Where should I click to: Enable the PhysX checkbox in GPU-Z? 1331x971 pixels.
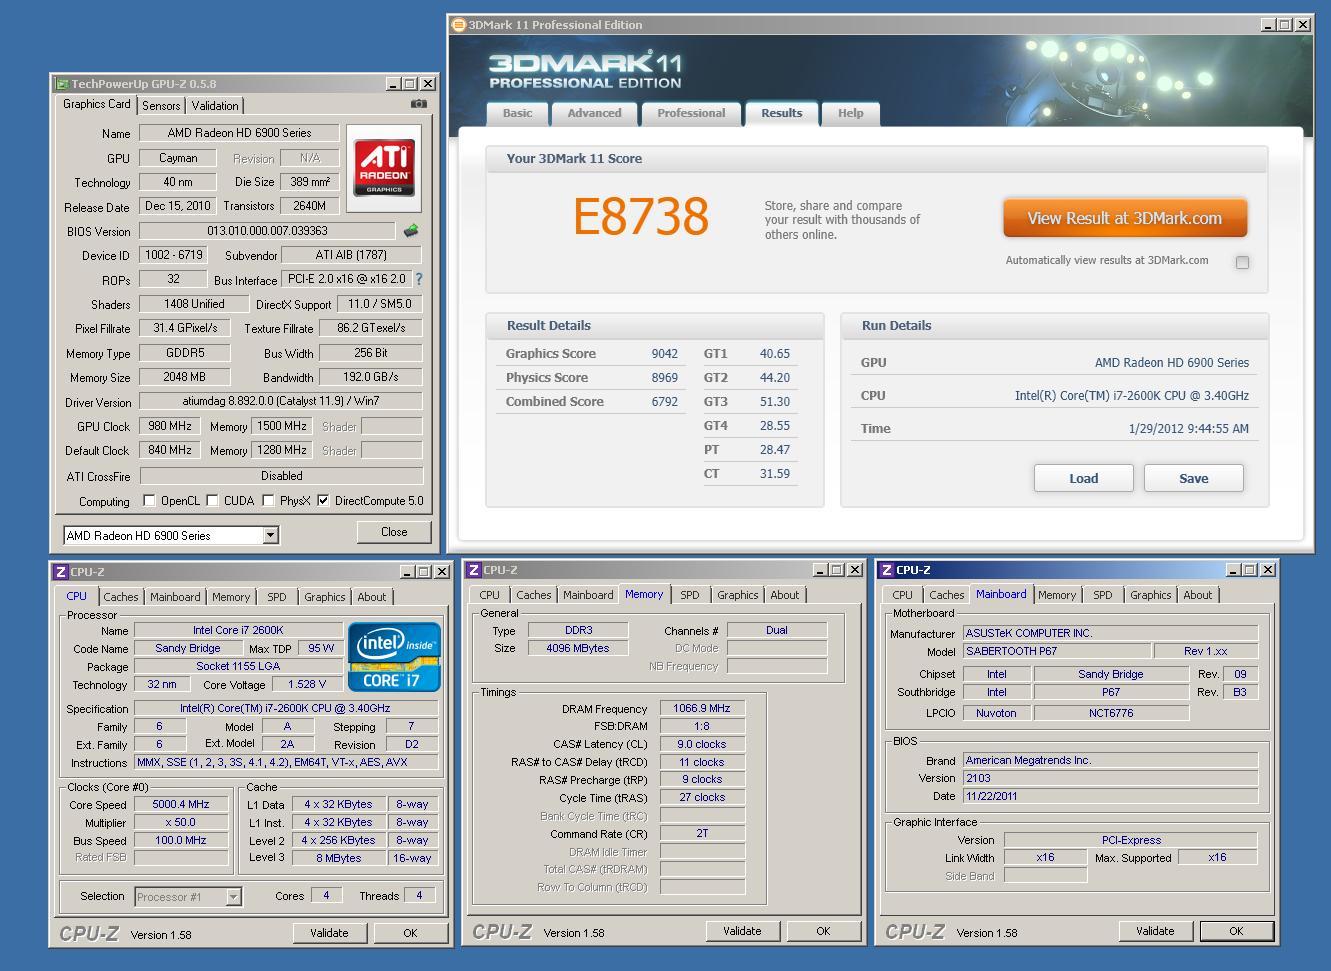click(268, 501)
